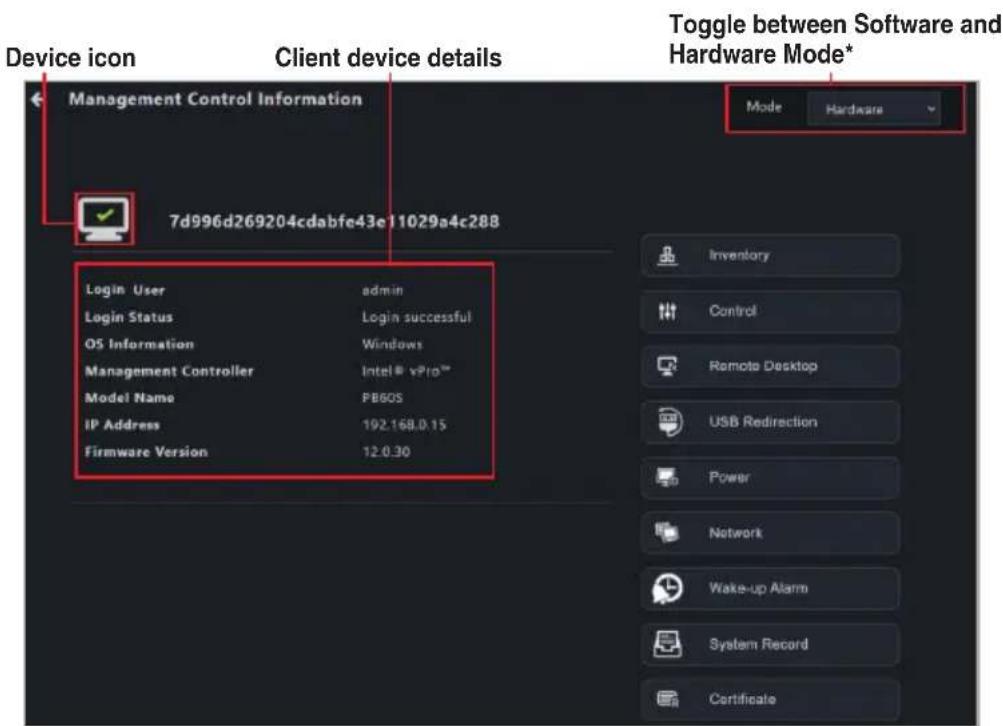This screenshot has width=1003, height=726.
Task: Click the IP Address label
Action: 122,425
